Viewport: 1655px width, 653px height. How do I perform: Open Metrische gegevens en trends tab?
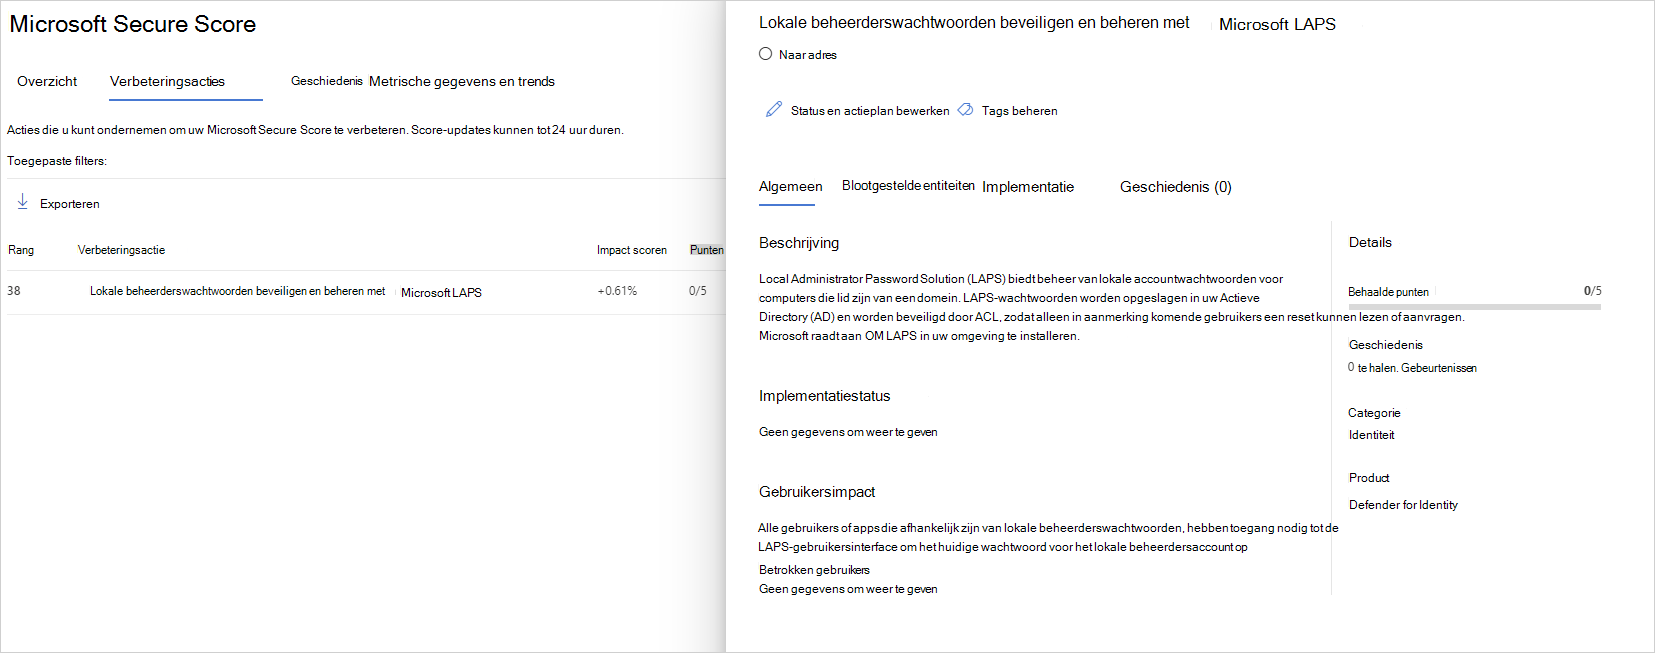(x=462, y=81)
